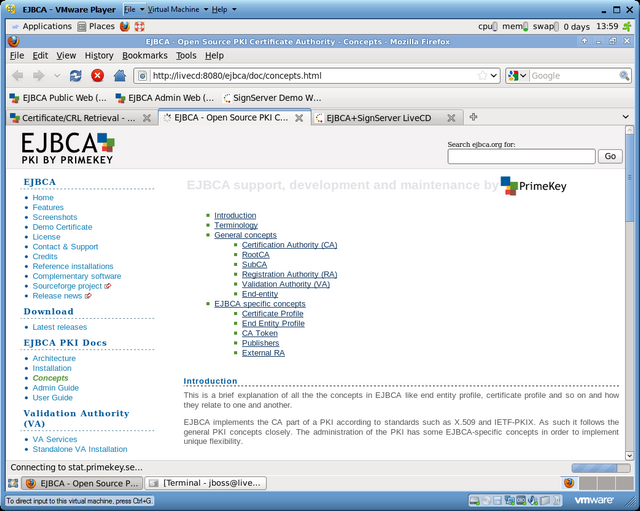The height and width of the screenshot is (511, 640).
Task: Open the Firefox Help menu
Action: tap(214, 56)
